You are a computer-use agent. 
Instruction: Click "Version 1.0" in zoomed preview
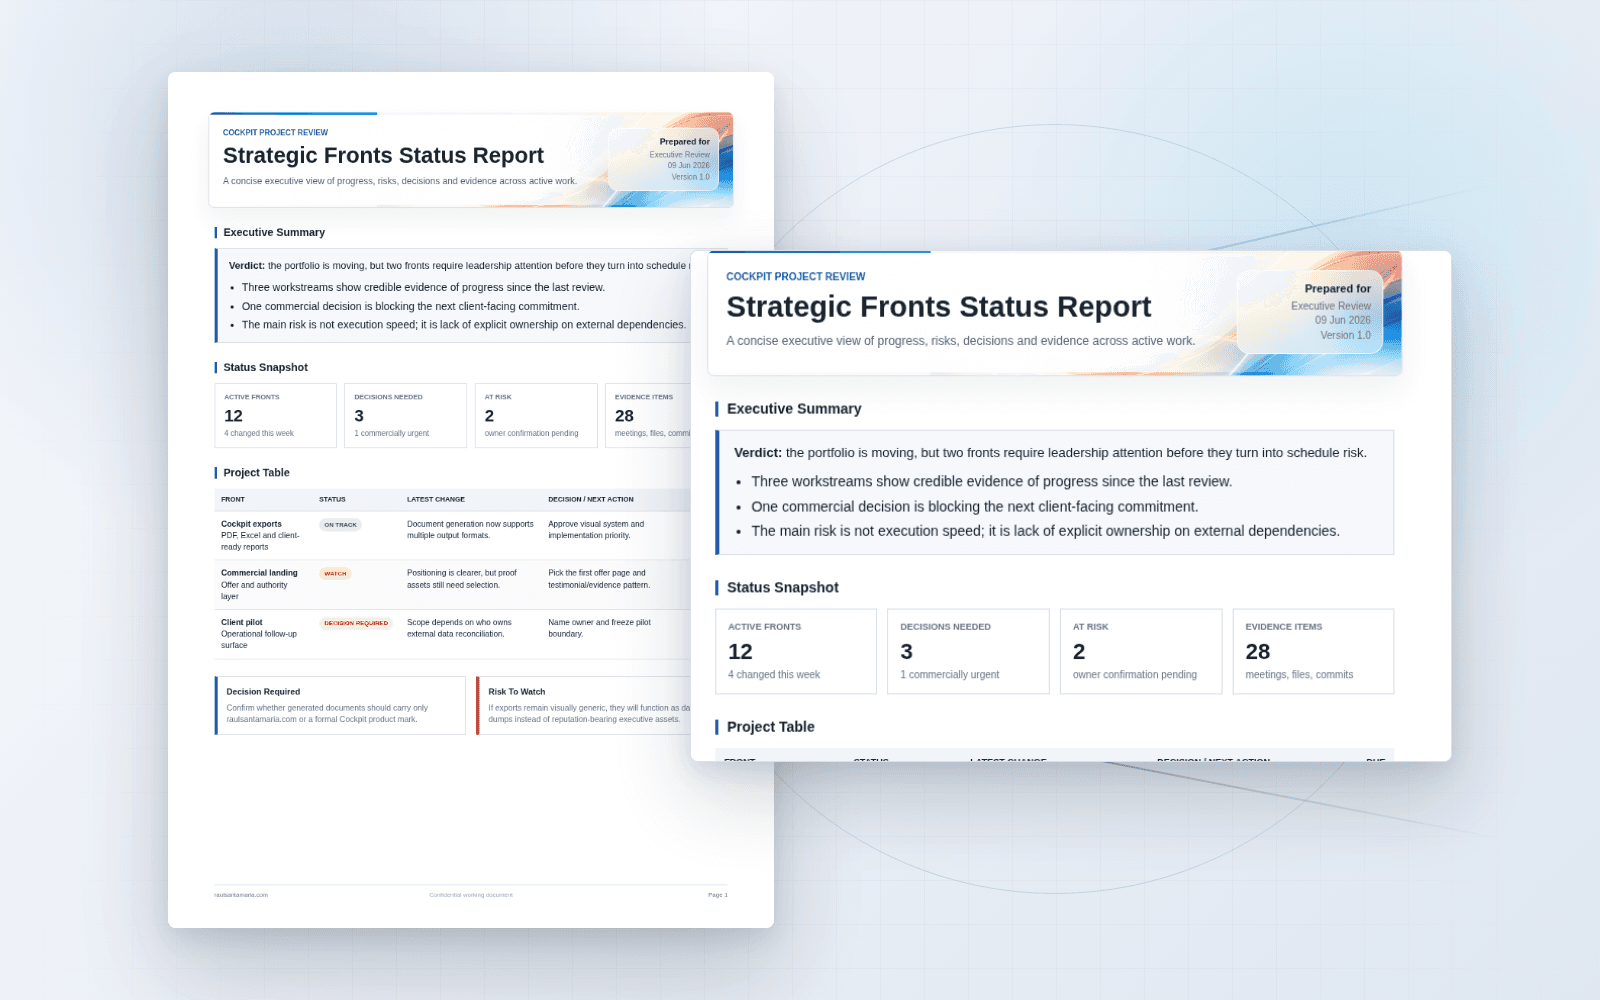(1345, 335)
